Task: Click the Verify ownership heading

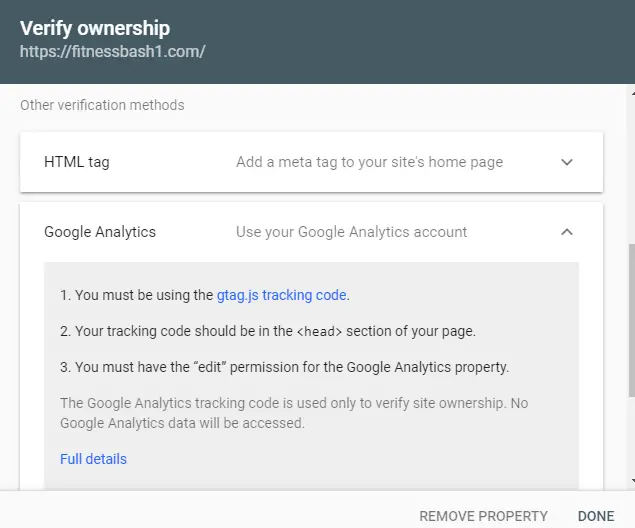Action: pyautogui.click(x=95, y=28)
